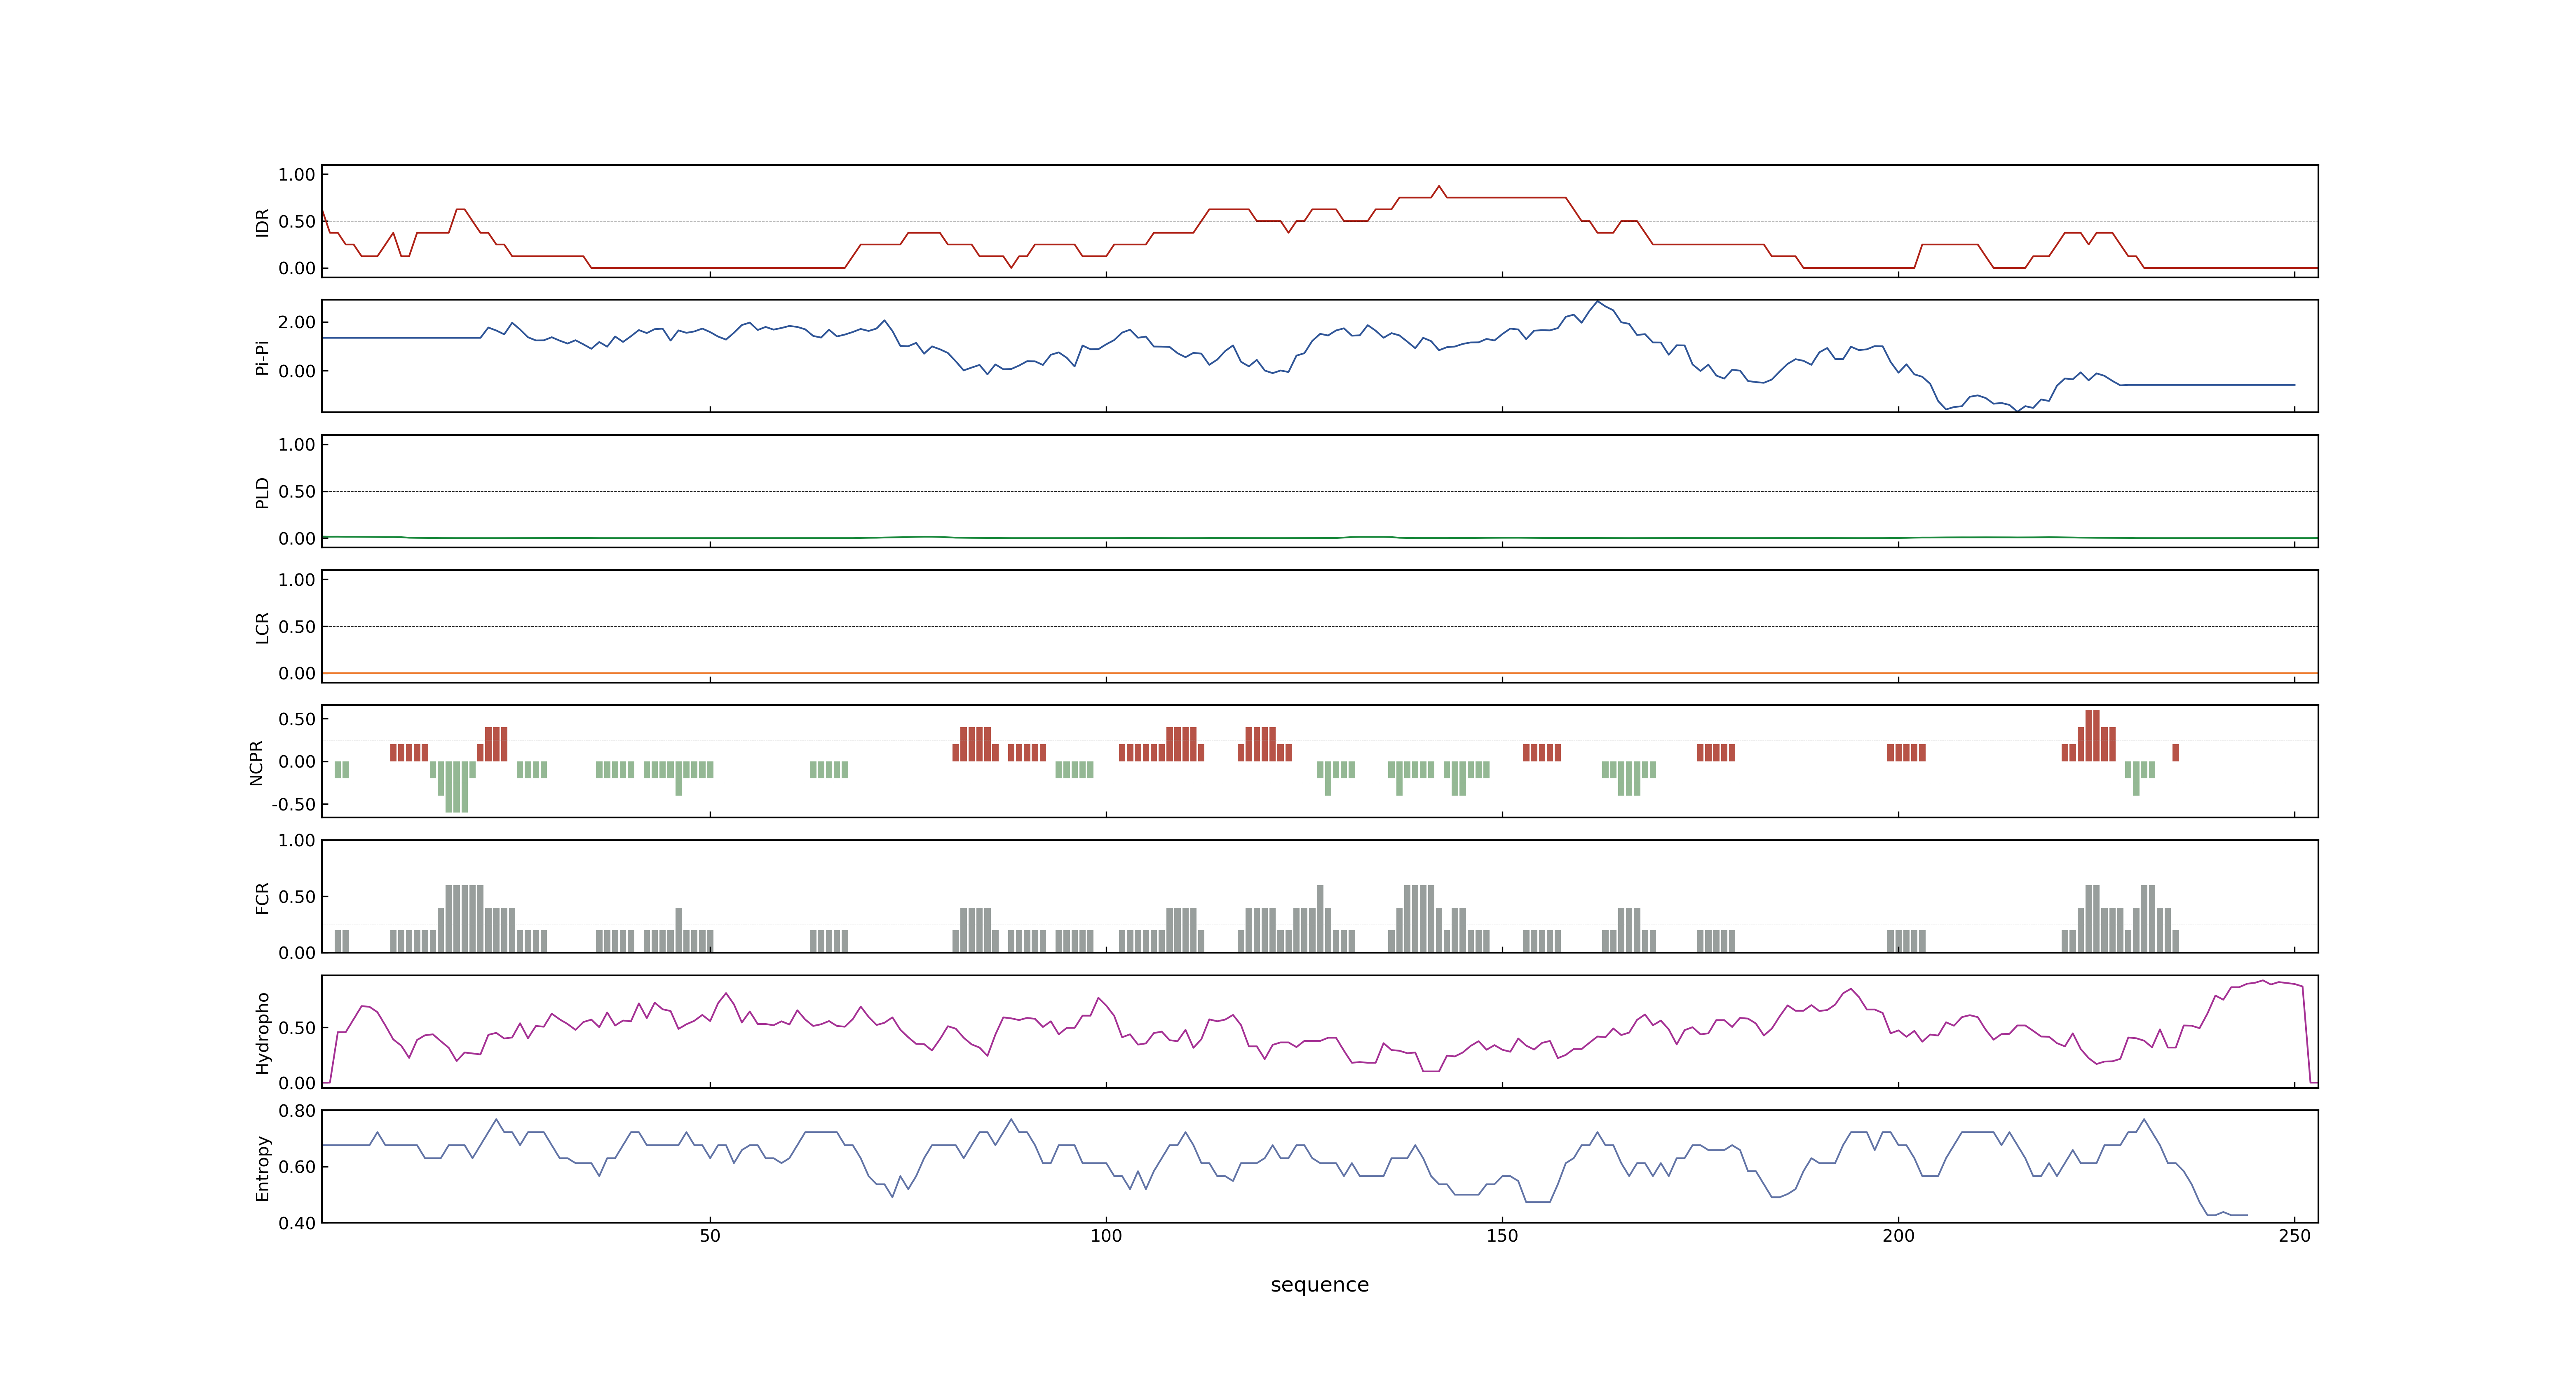
Task: Click the x-axis tick label 150
Action: tap(1502, 1236)
